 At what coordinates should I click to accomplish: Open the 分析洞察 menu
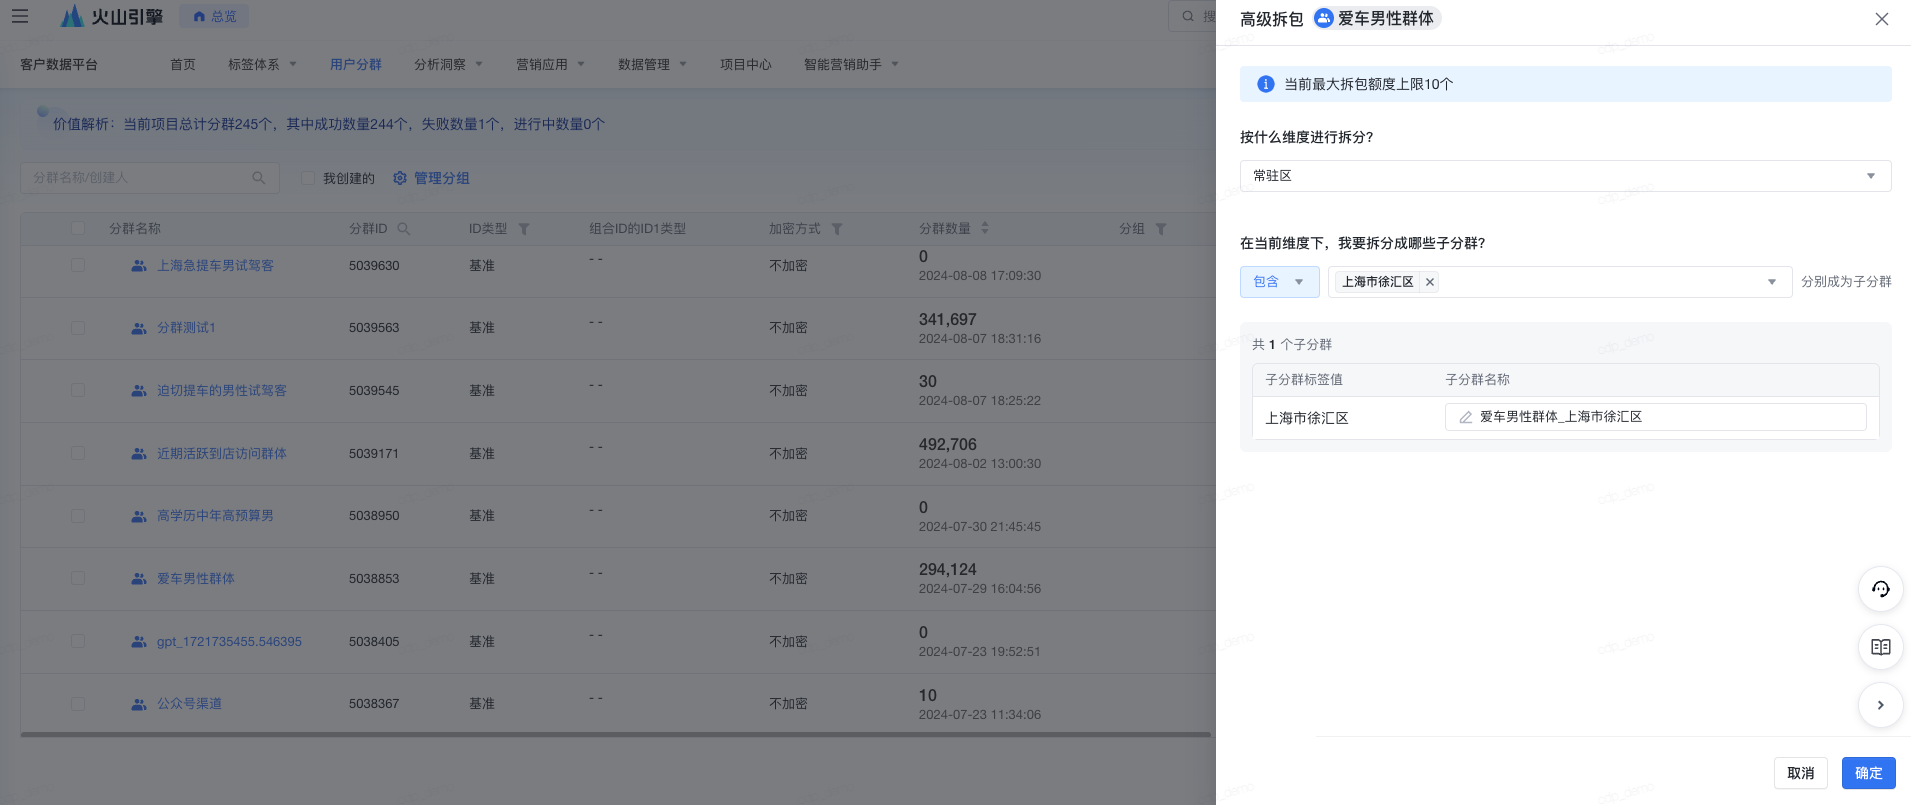[x=448, y=65]
